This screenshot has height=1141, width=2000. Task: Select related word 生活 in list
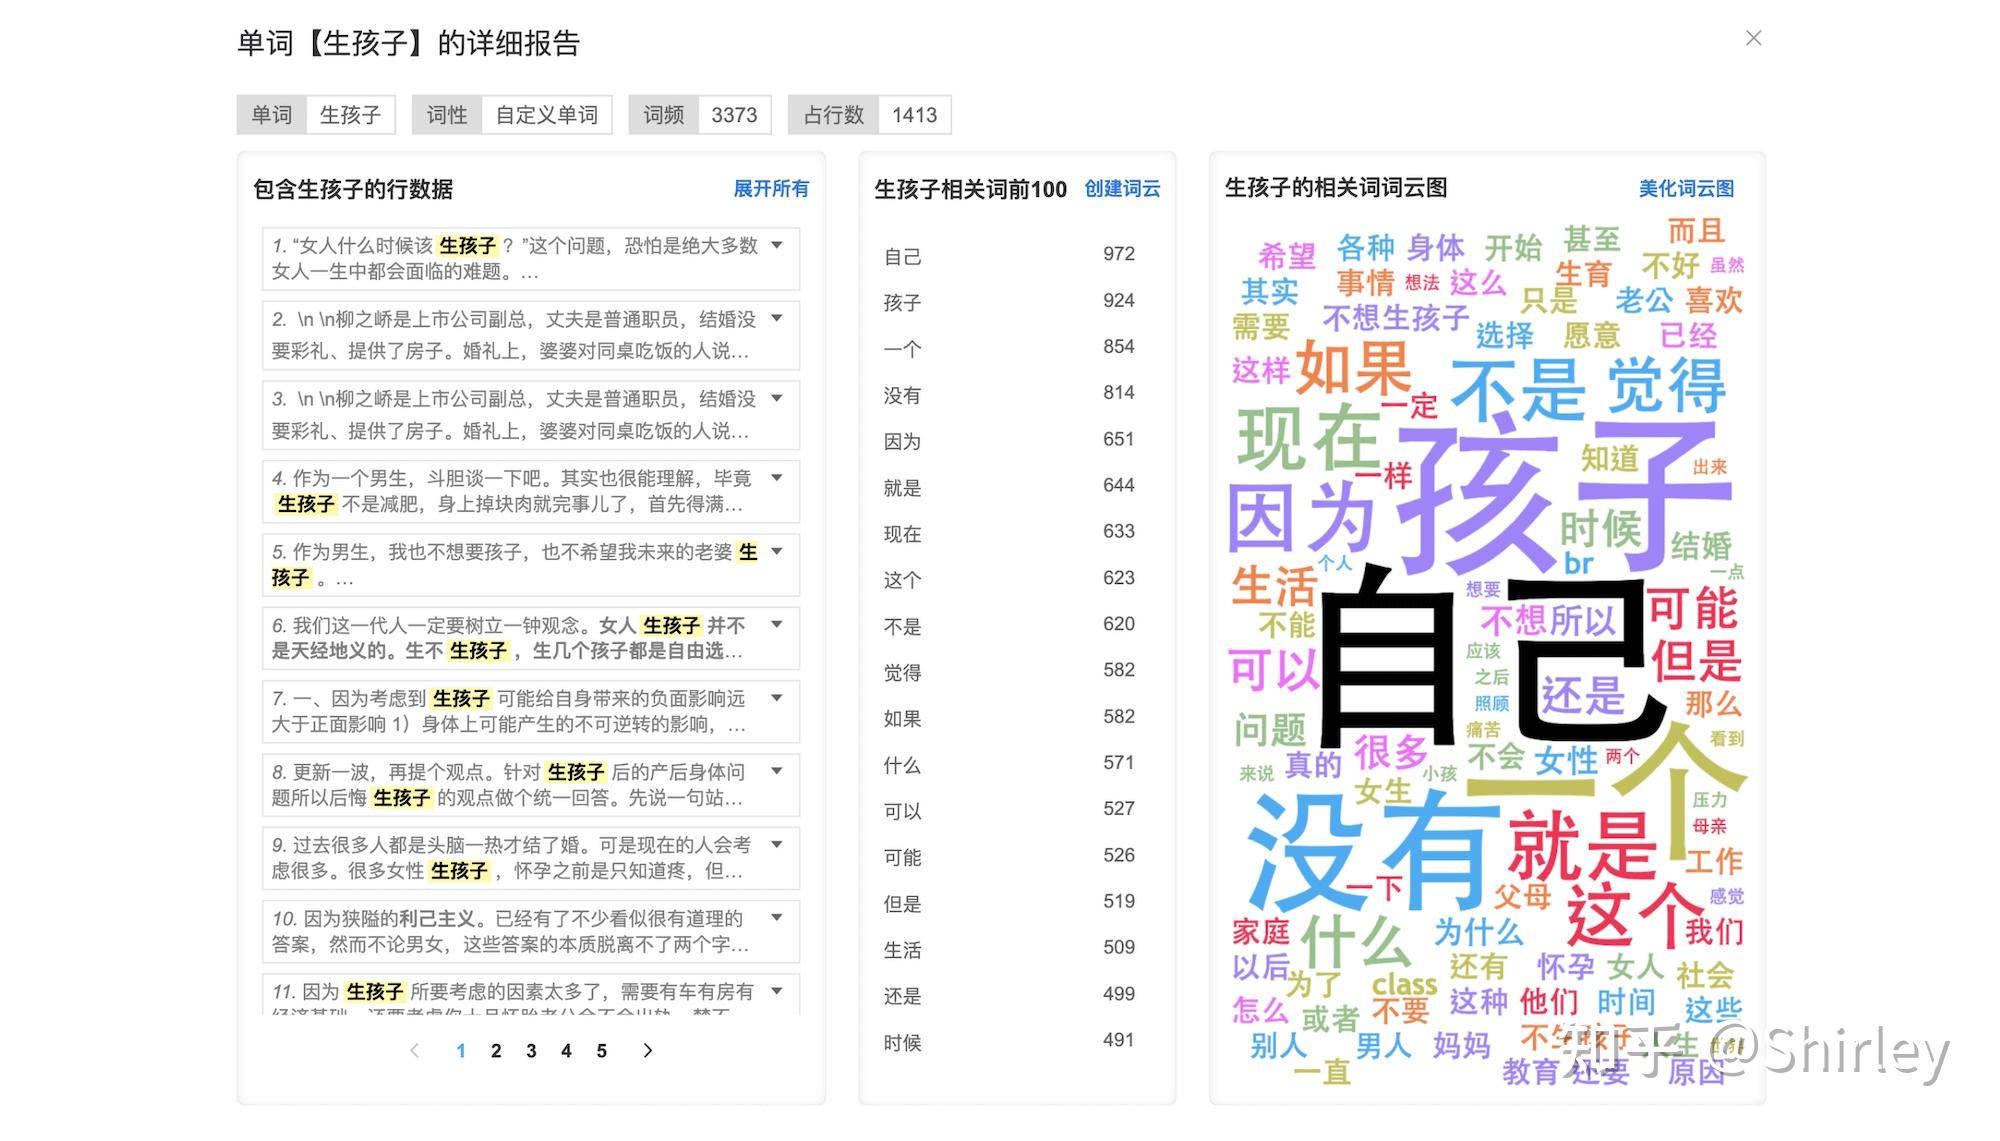[x=902, y=950]
